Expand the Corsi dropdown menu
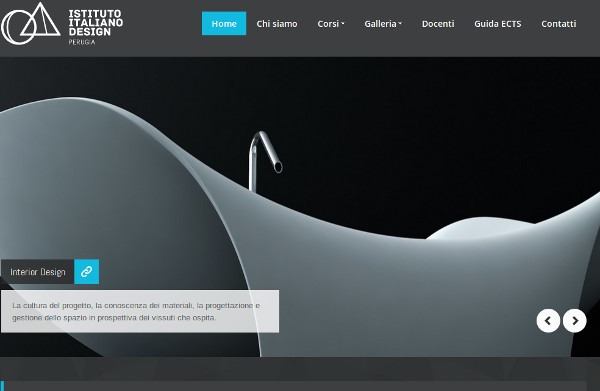The height and width of the screenshot is (391, 600). pyautogui.click(x=331, y=24)
